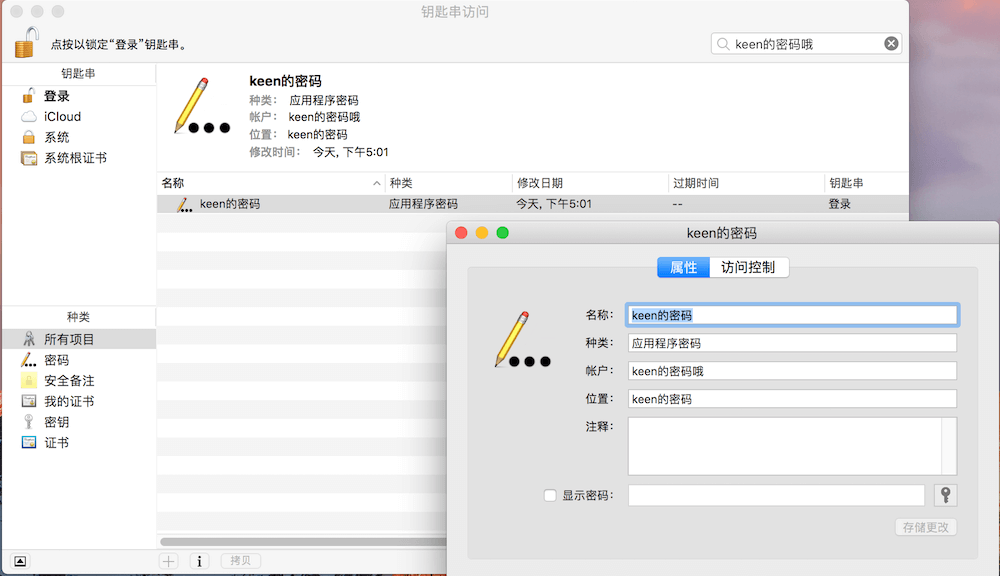The image size is (1000, 576).
Task: Switch to the 访问控制 tab
Action: [748, 267]
